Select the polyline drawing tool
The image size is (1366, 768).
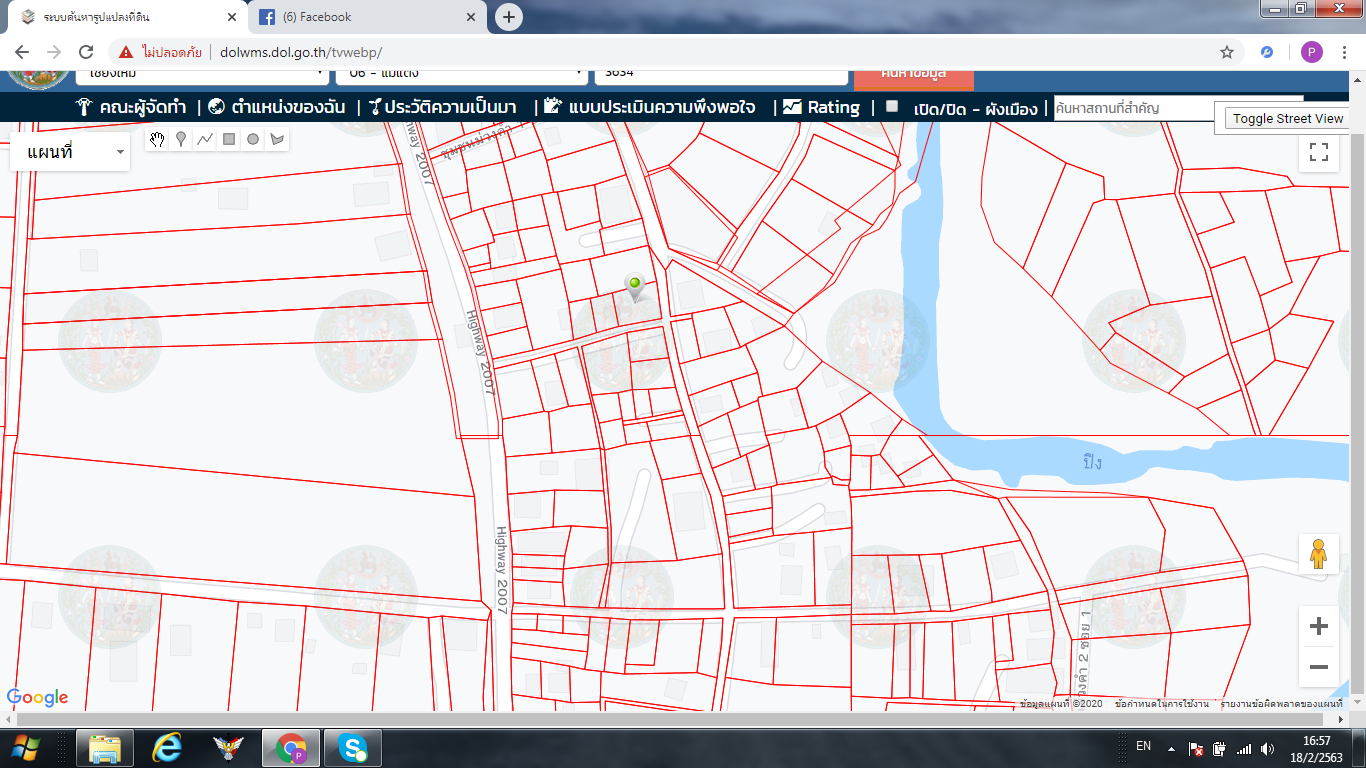point(205,139)
